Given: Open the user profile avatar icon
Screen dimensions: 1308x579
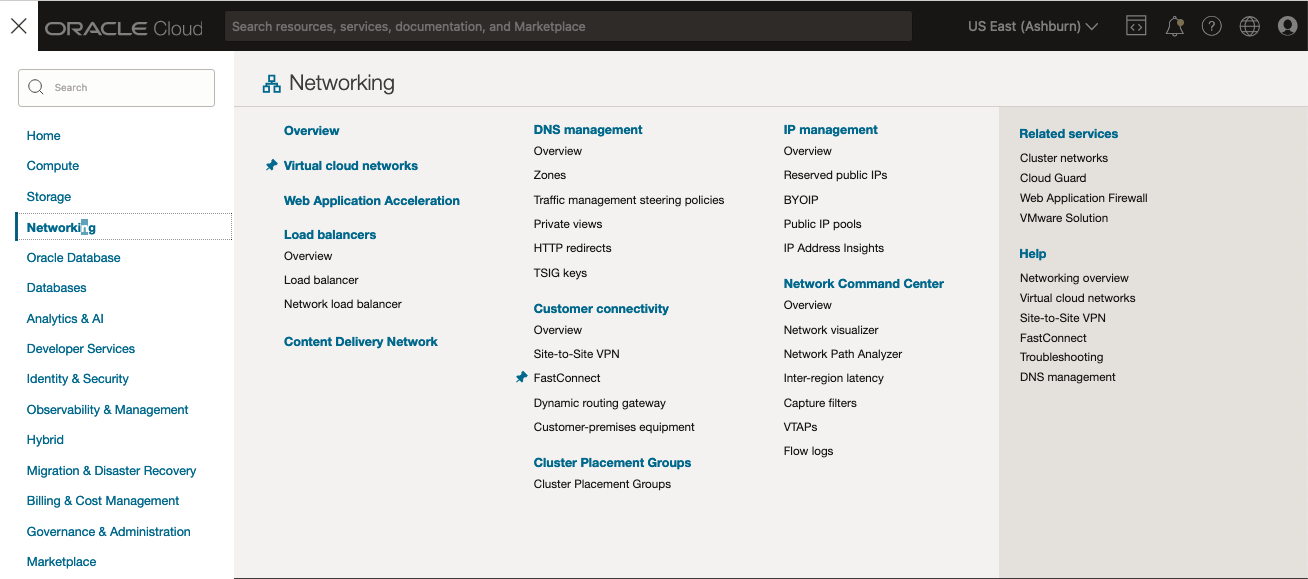Looking at the screenshot, I should point(1288,27).
